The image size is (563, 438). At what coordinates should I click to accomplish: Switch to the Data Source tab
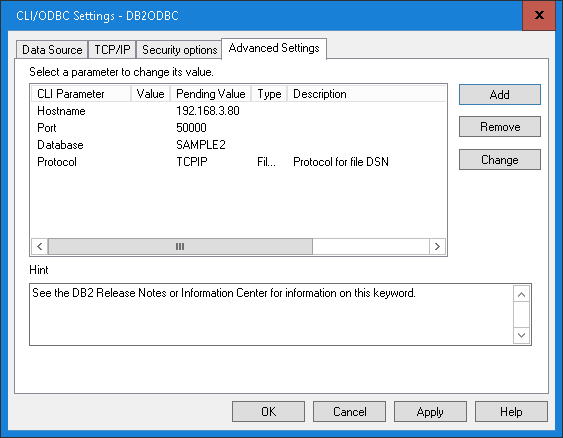(x=52, y=50)
